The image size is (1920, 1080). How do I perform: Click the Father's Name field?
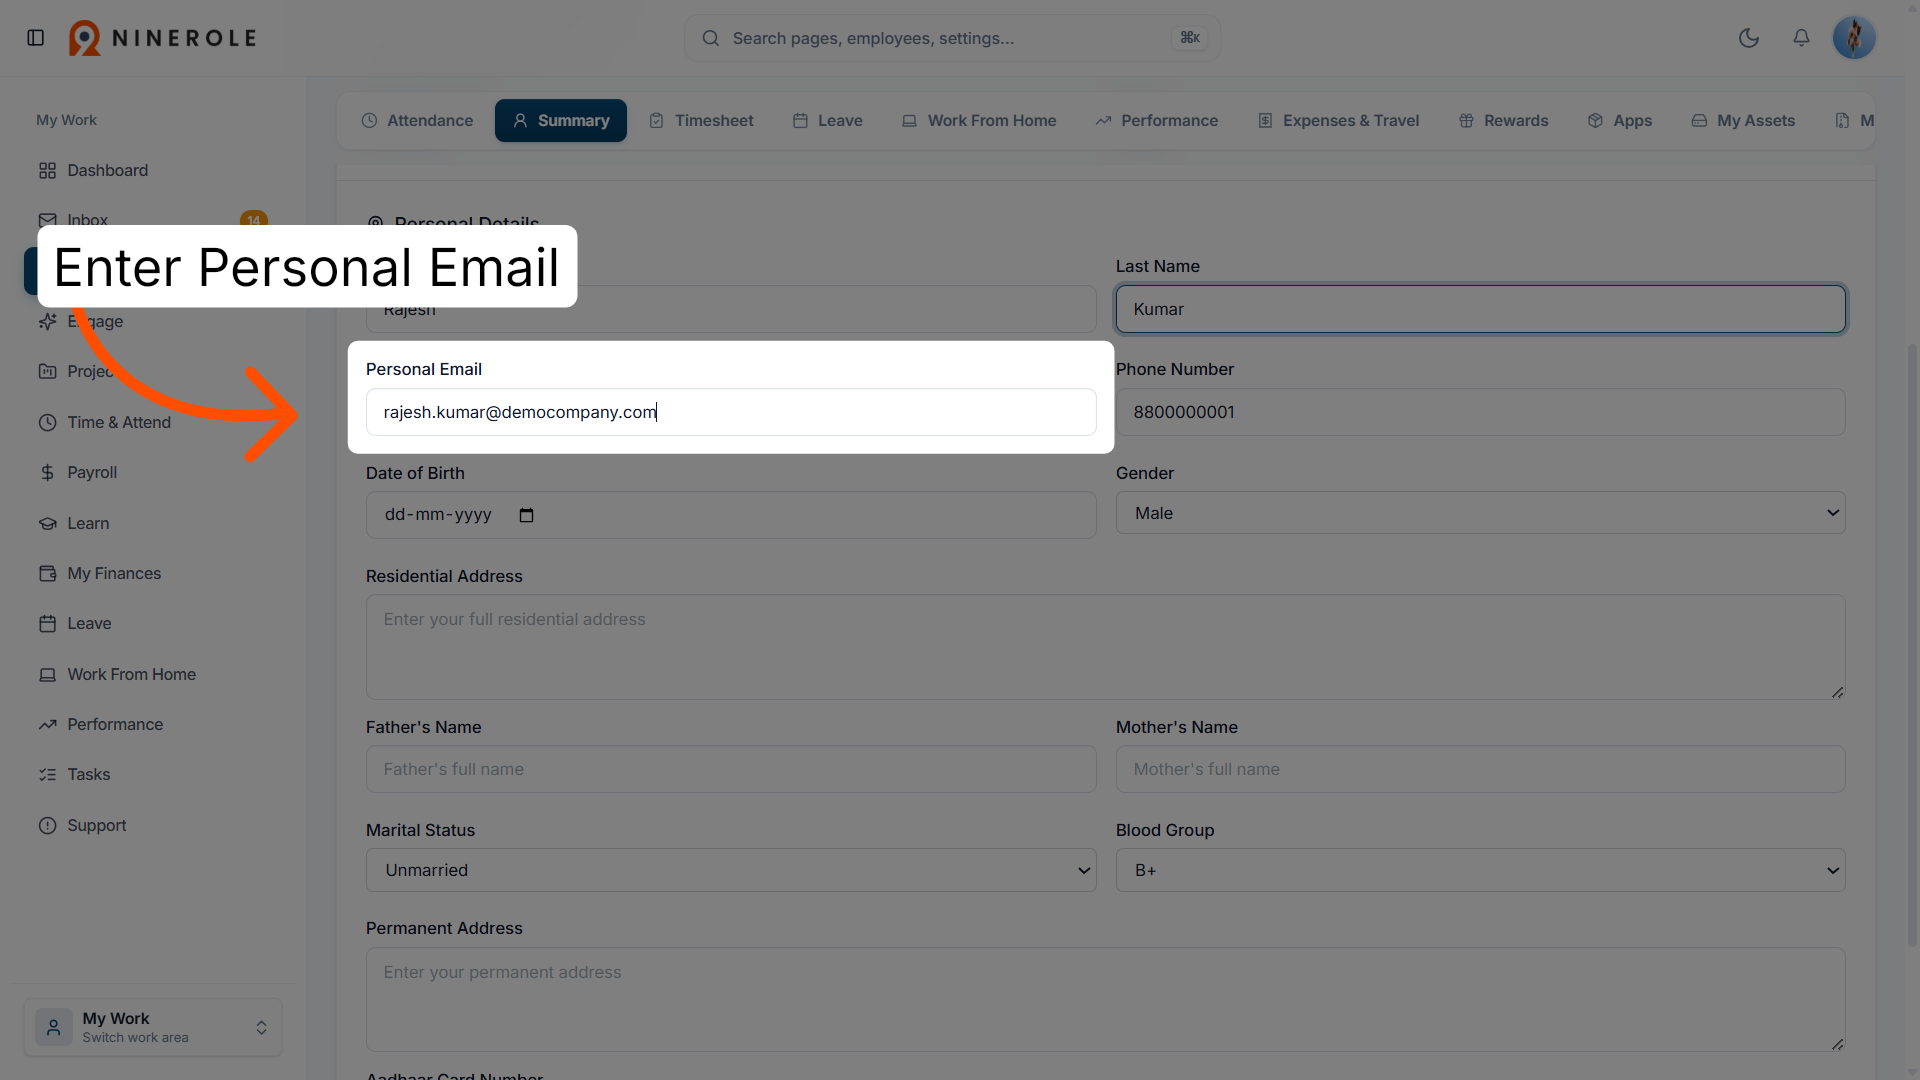pyautogui.click(x=731, y=769)
